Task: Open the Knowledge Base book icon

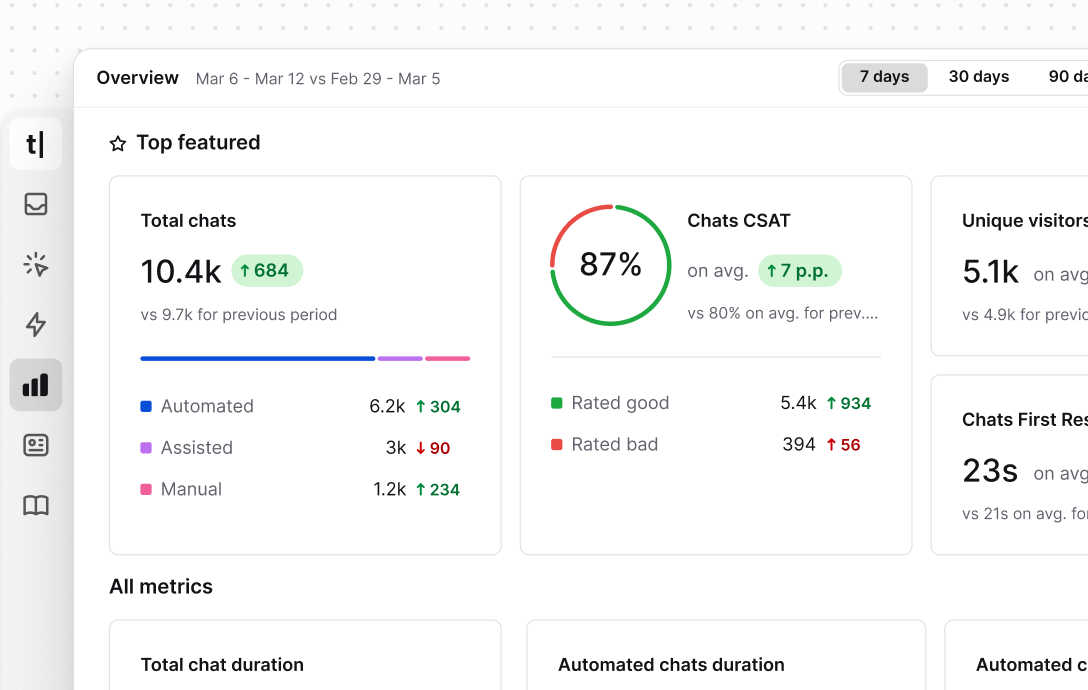Action: (35, 505)
